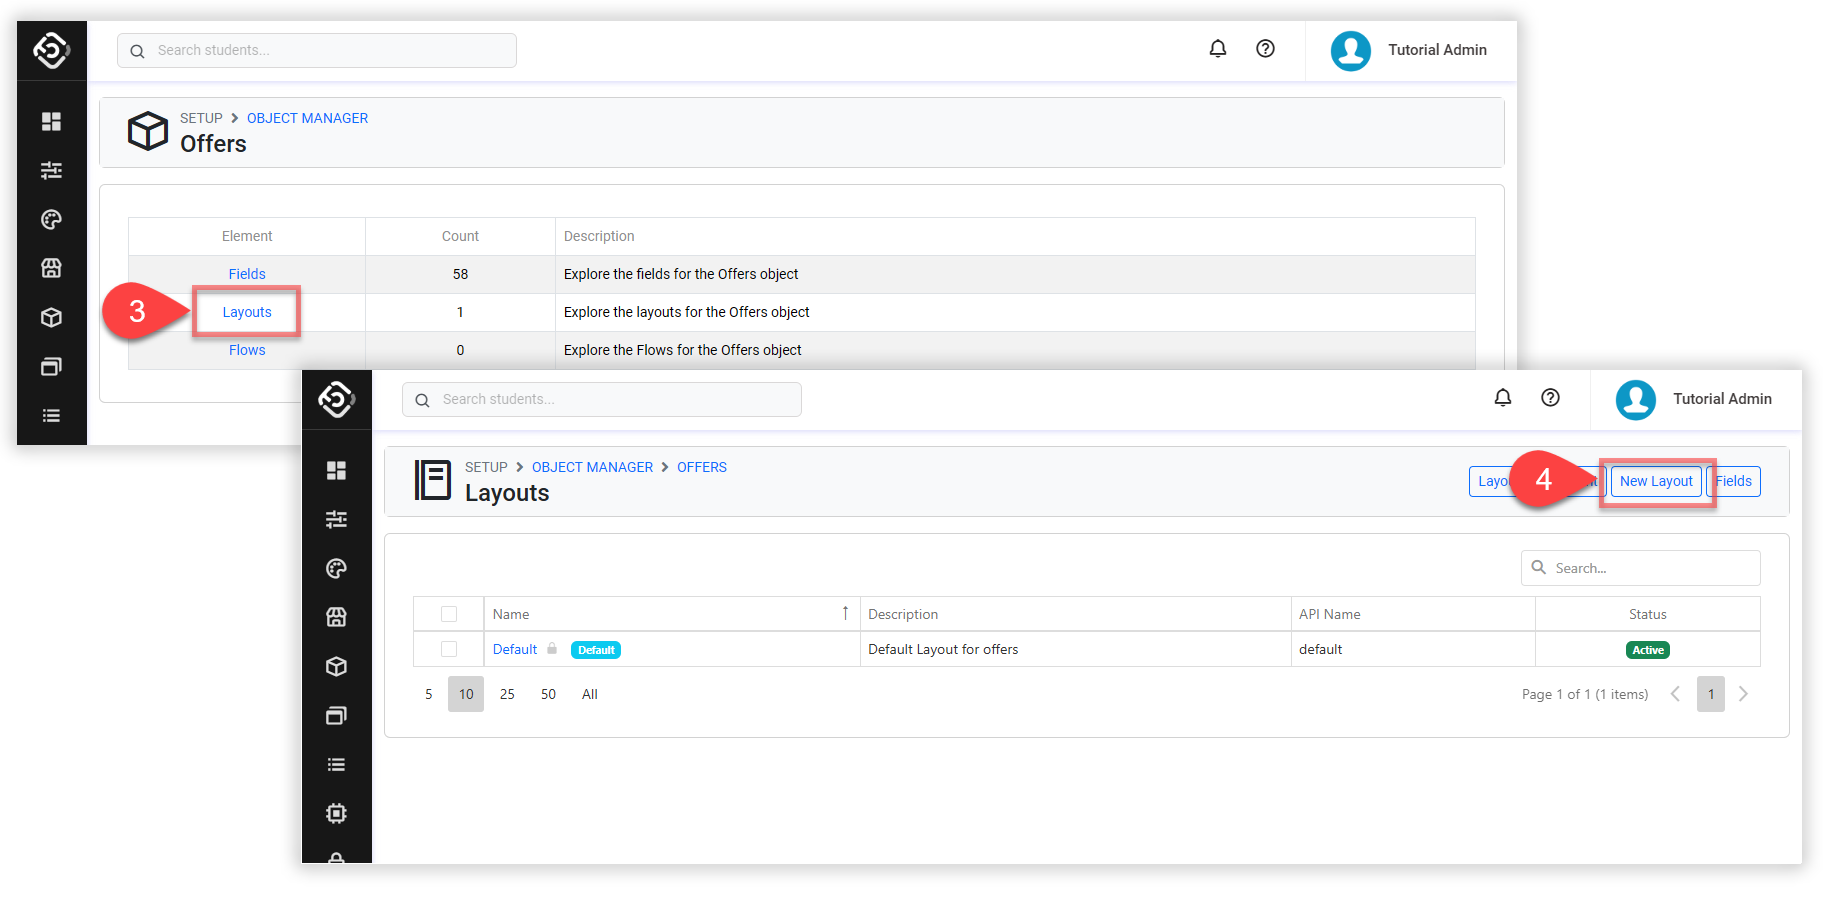Open the Default layout link
Screen dimensions: 1847x899
pos(515,649)
